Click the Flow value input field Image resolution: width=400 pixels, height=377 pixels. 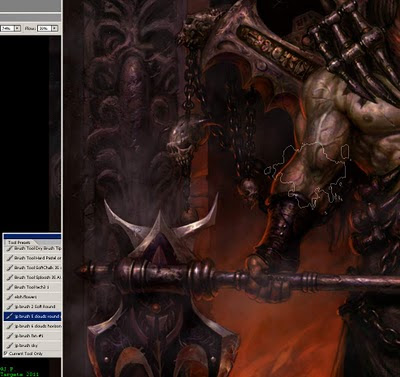(44, 29)
